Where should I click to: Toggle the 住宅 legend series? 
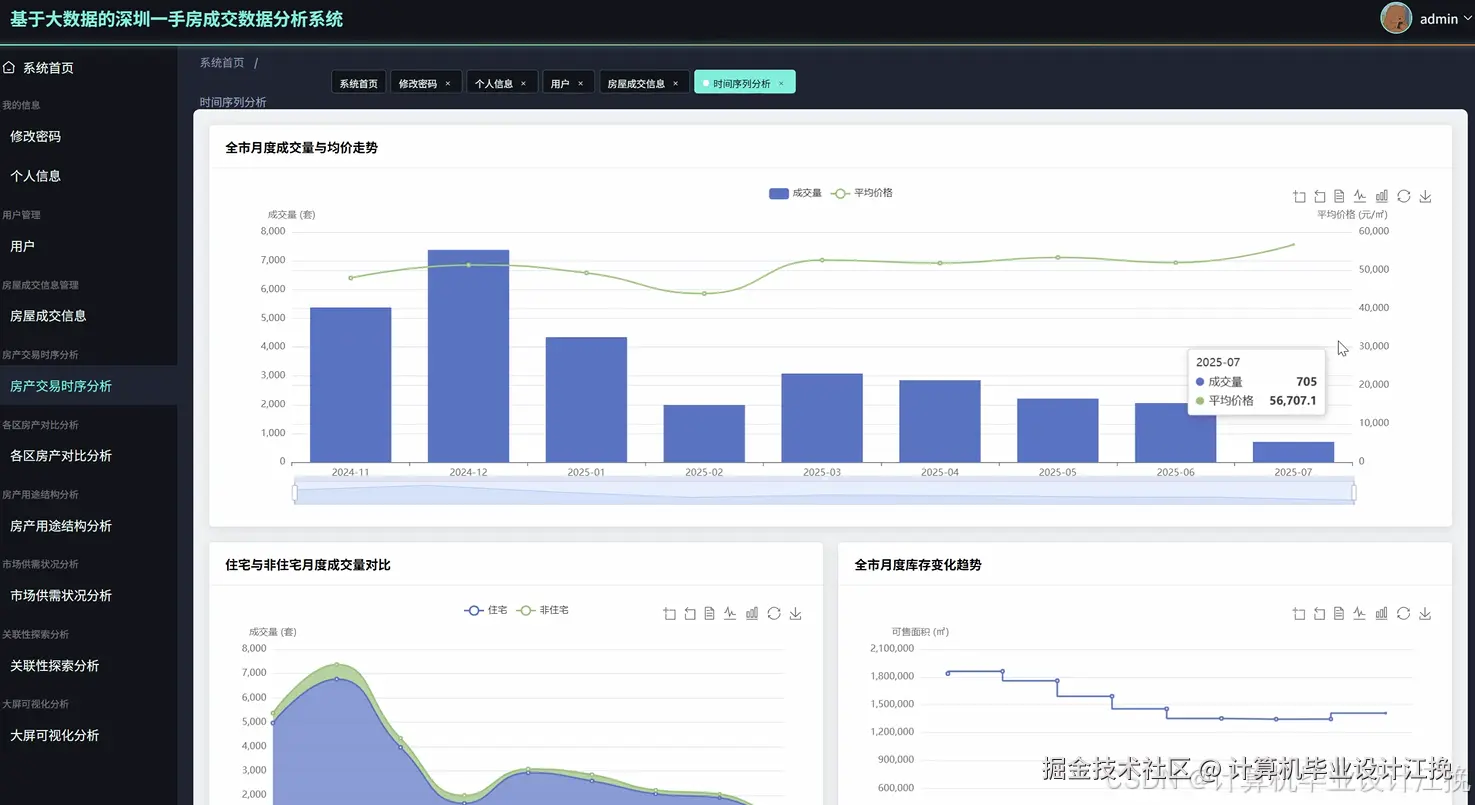(486, 610)
